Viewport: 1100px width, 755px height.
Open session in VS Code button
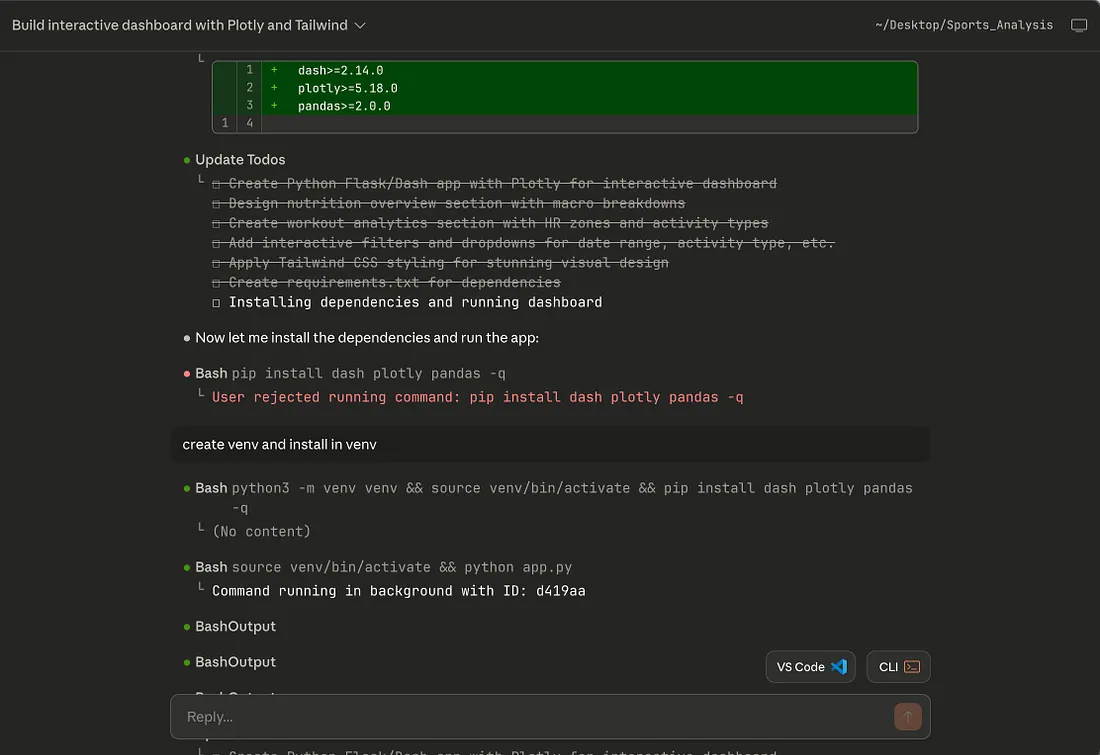[811, 667]
